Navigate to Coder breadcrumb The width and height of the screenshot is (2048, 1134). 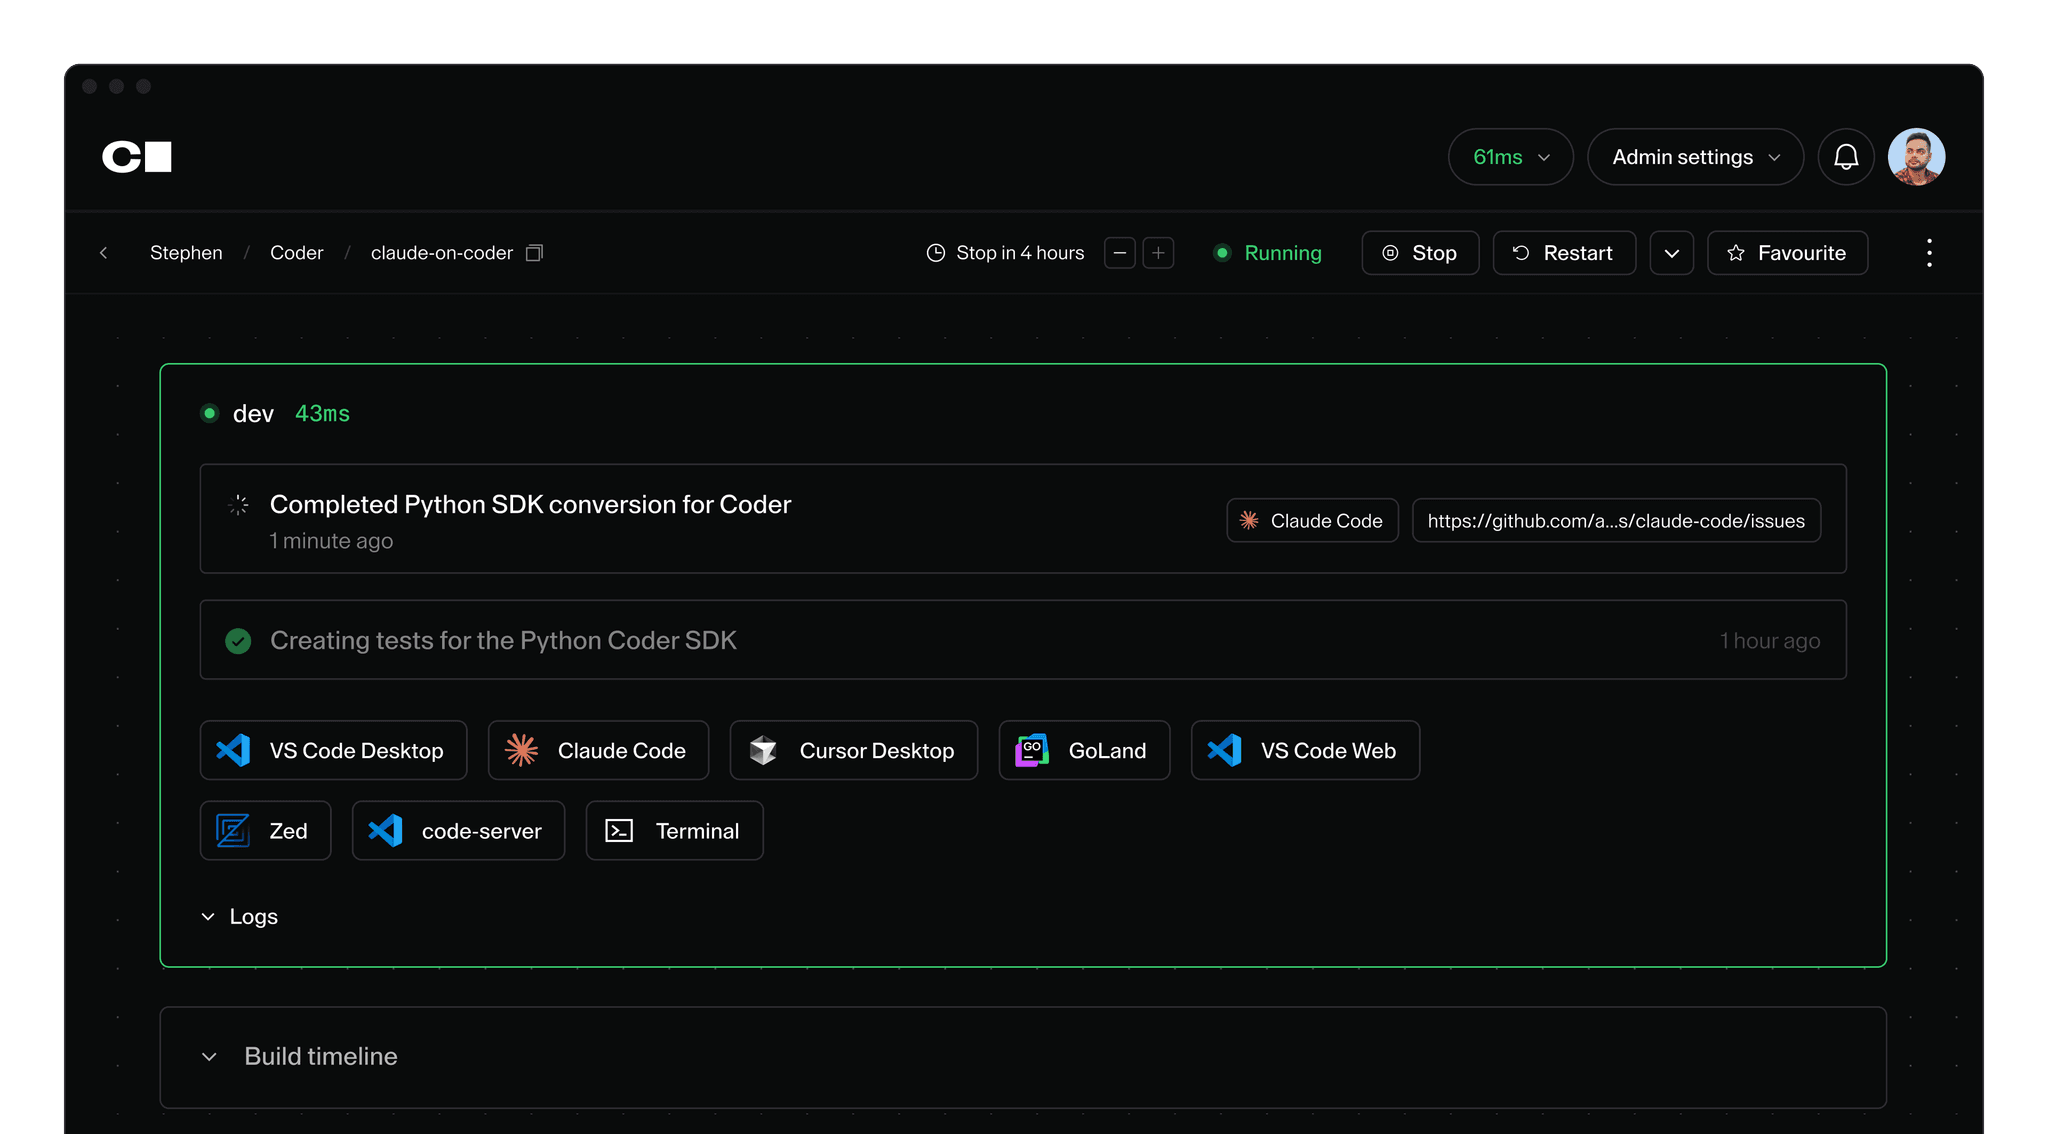pos(297,253)
